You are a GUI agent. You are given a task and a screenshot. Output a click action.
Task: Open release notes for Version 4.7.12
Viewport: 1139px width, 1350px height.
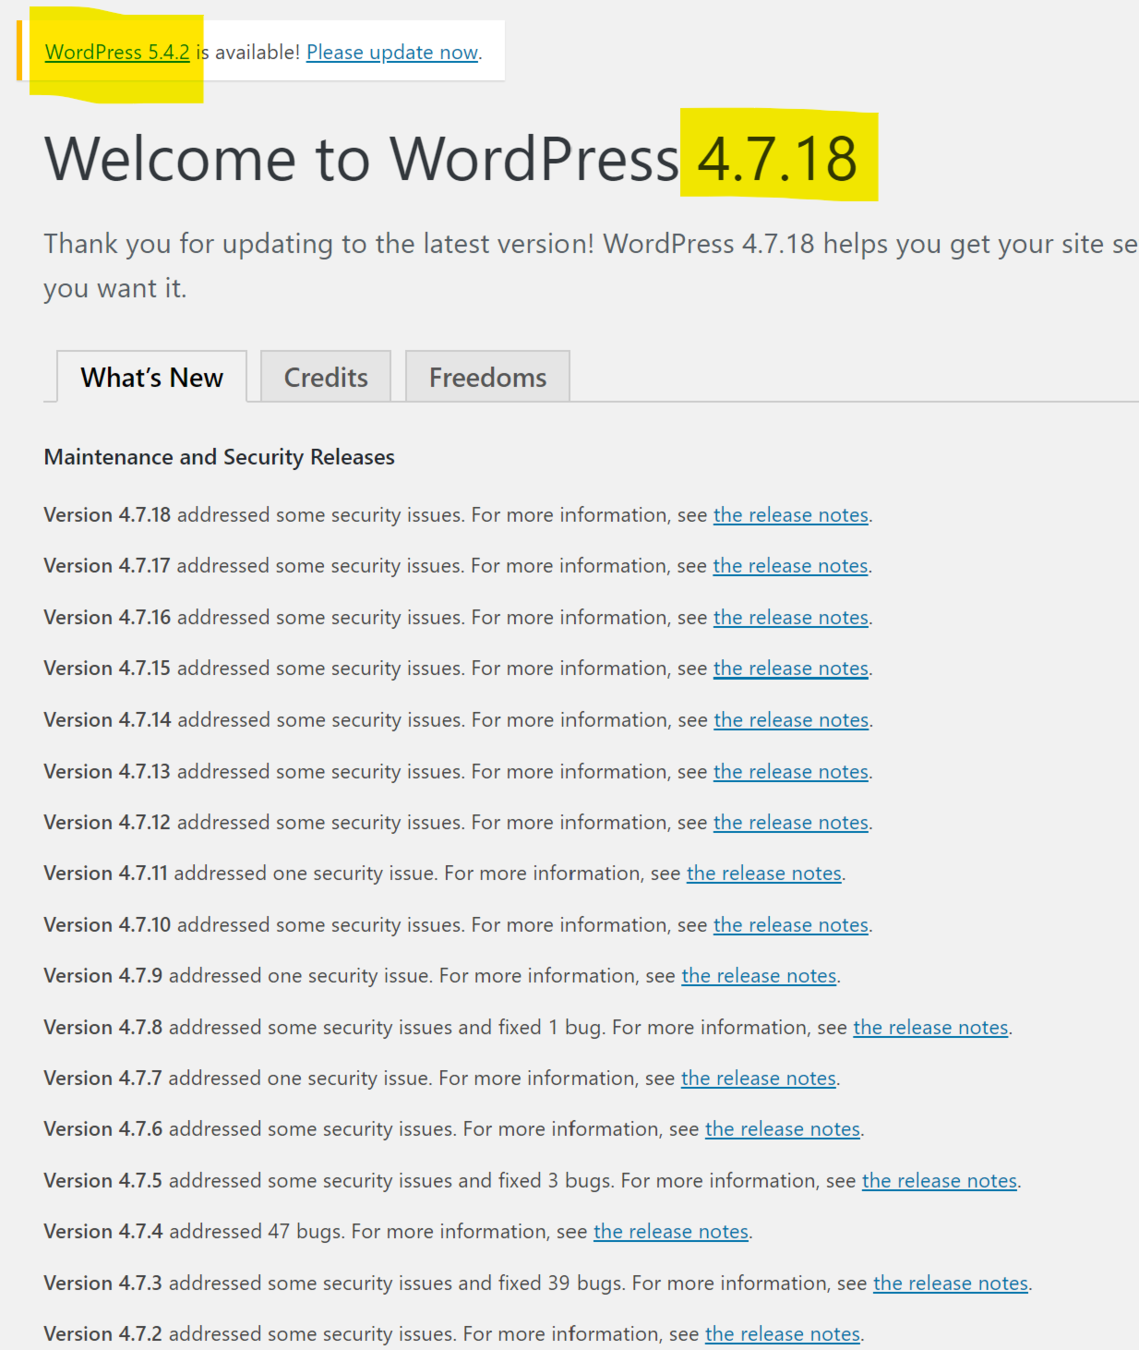[x=791, y=822]
